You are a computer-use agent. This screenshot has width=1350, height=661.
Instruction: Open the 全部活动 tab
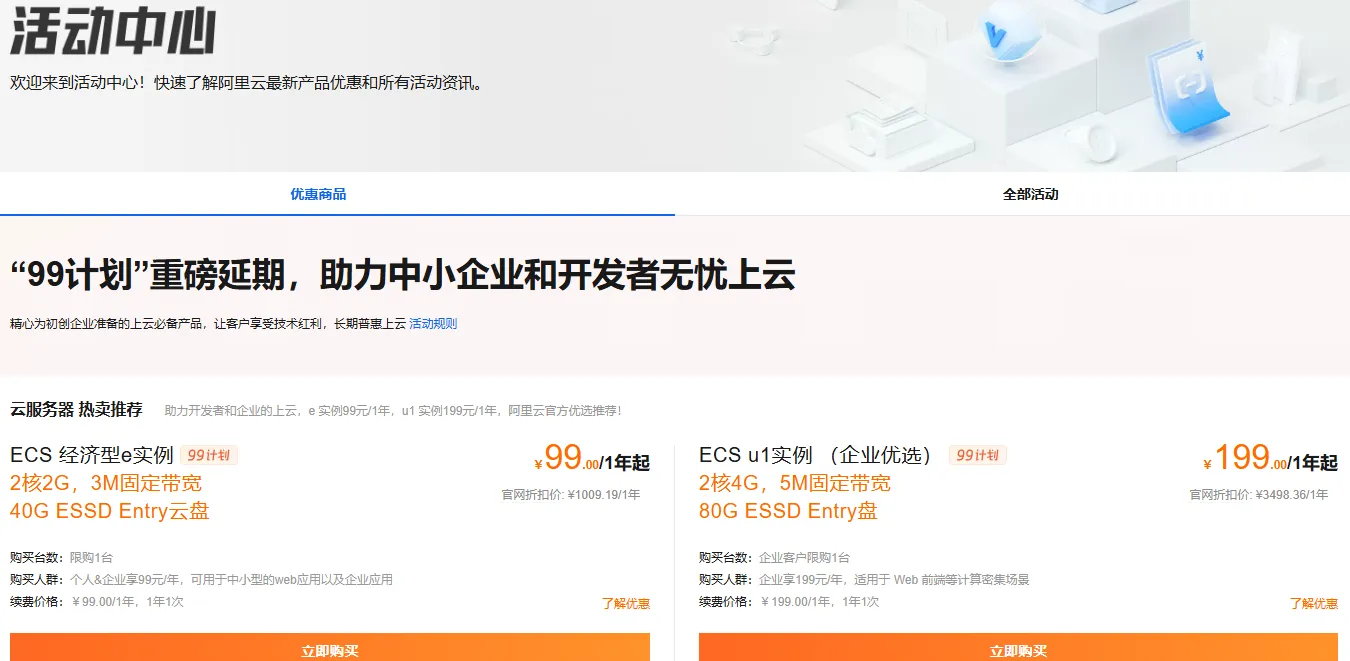(x=1030, y=194)
